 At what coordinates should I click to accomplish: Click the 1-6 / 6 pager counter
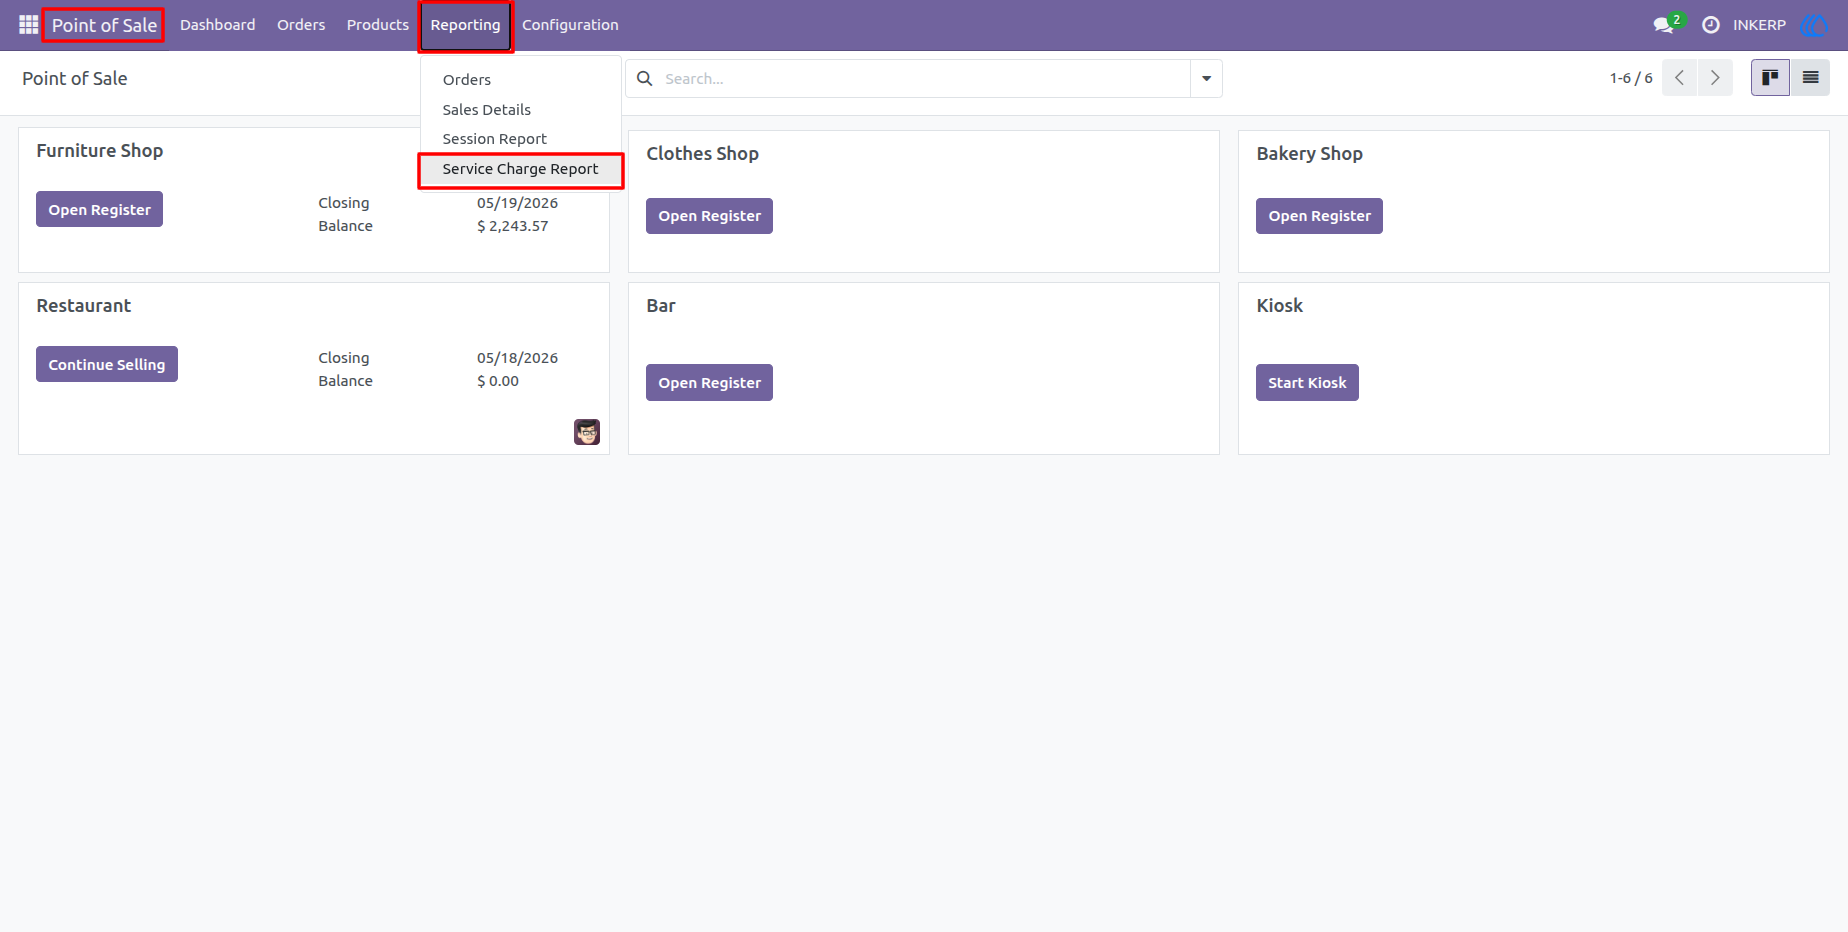(x=1631, y=78)
